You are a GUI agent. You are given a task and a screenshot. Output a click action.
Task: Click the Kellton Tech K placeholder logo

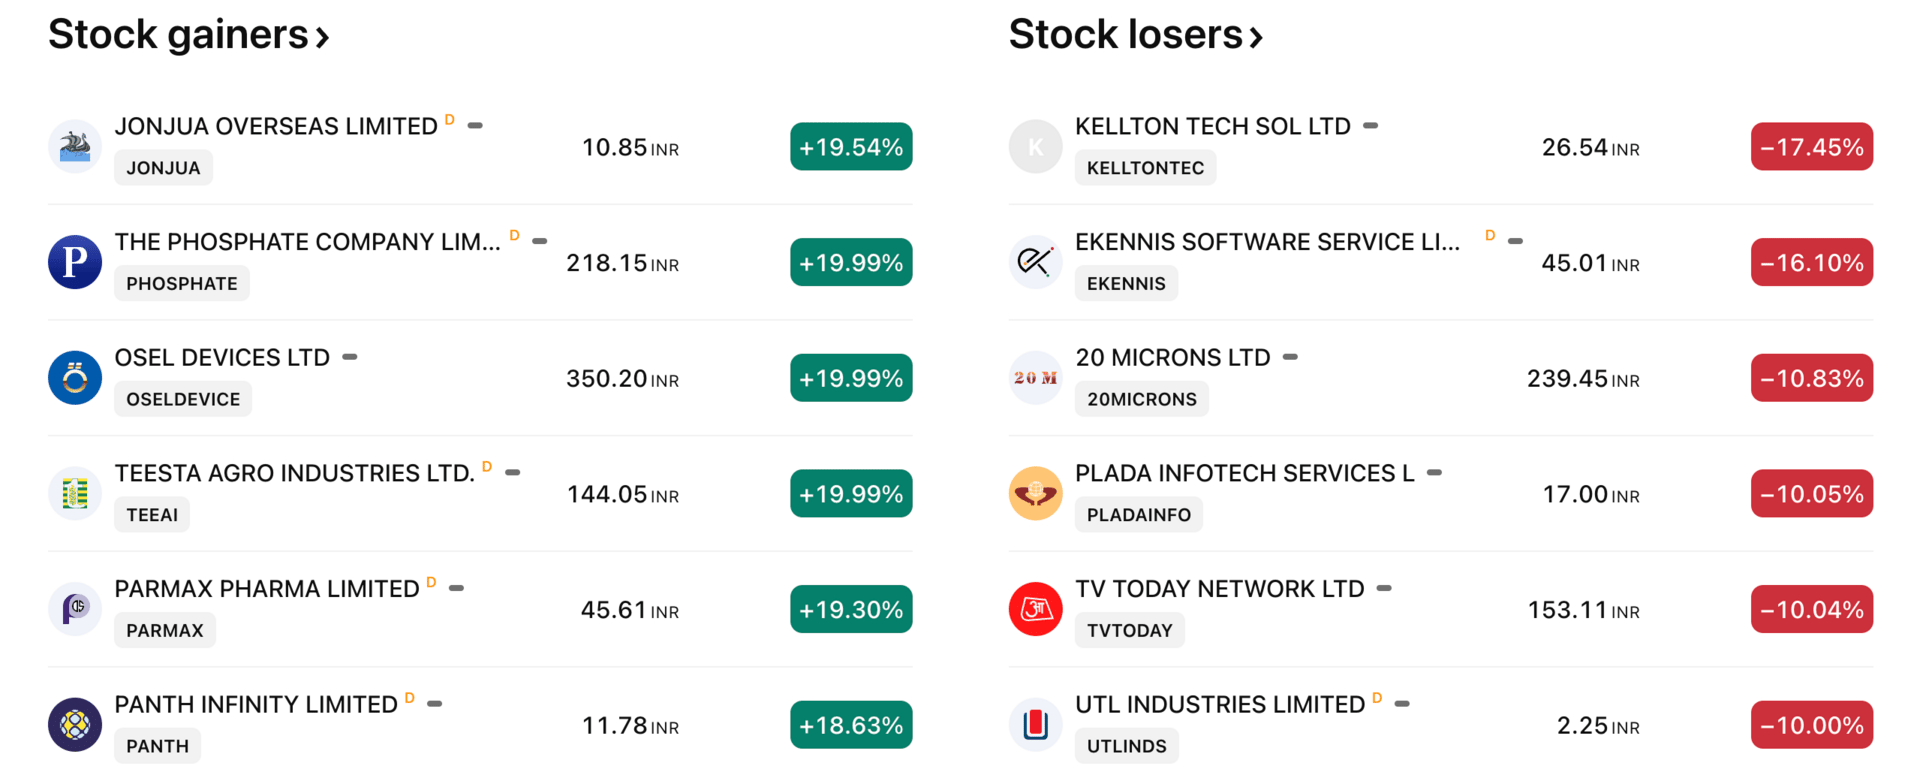pyautogui.click(x=1035, y=147)
